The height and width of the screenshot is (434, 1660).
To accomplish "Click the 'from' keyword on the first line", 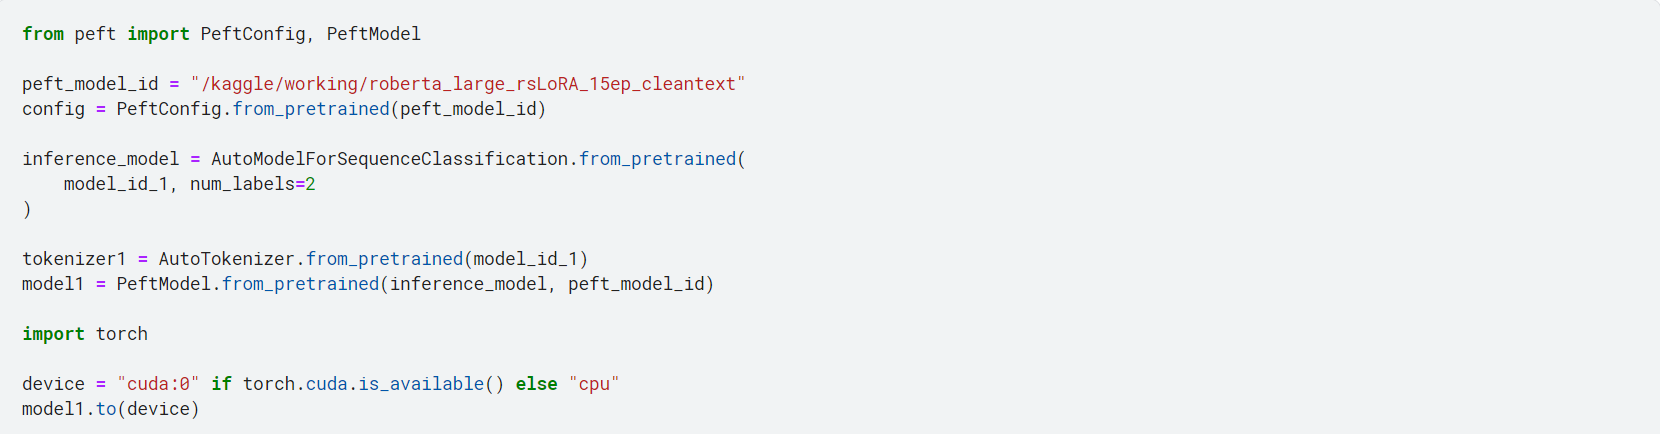I will (x=43, y=34).
